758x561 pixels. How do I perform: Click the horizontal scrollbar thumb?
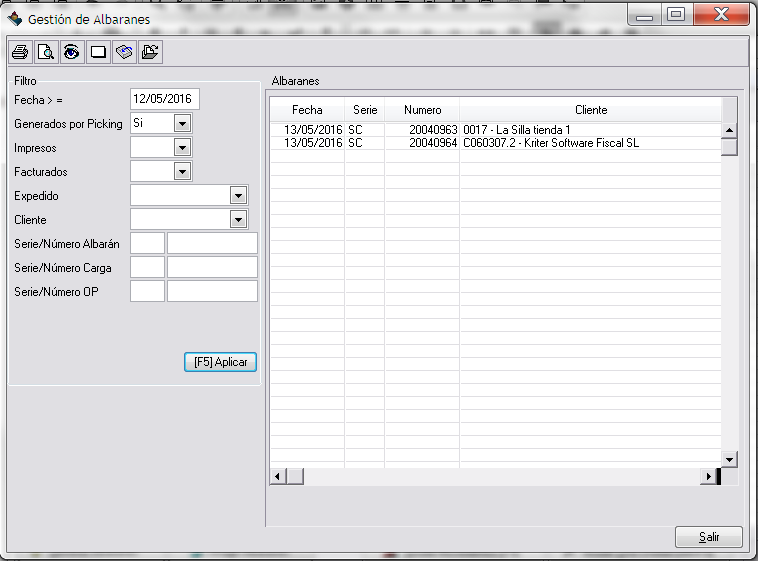tap(295, 476)
